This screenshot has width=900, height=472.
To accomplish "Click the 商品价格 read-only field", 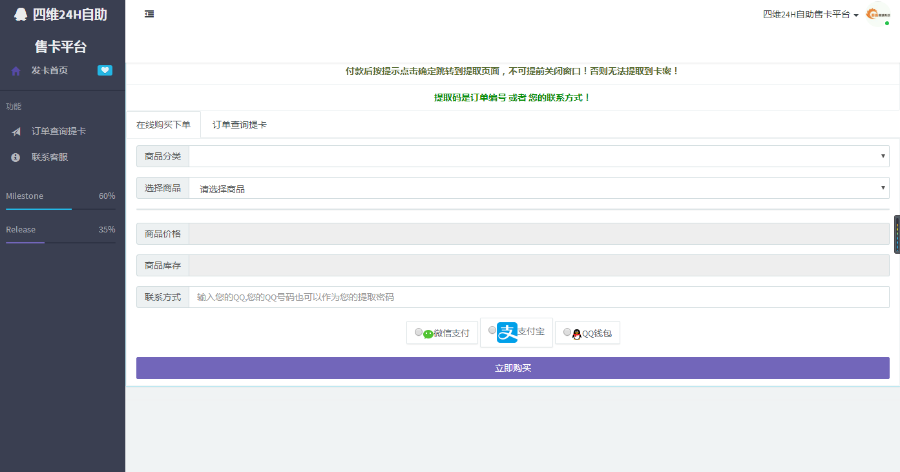I will point(539,234).
